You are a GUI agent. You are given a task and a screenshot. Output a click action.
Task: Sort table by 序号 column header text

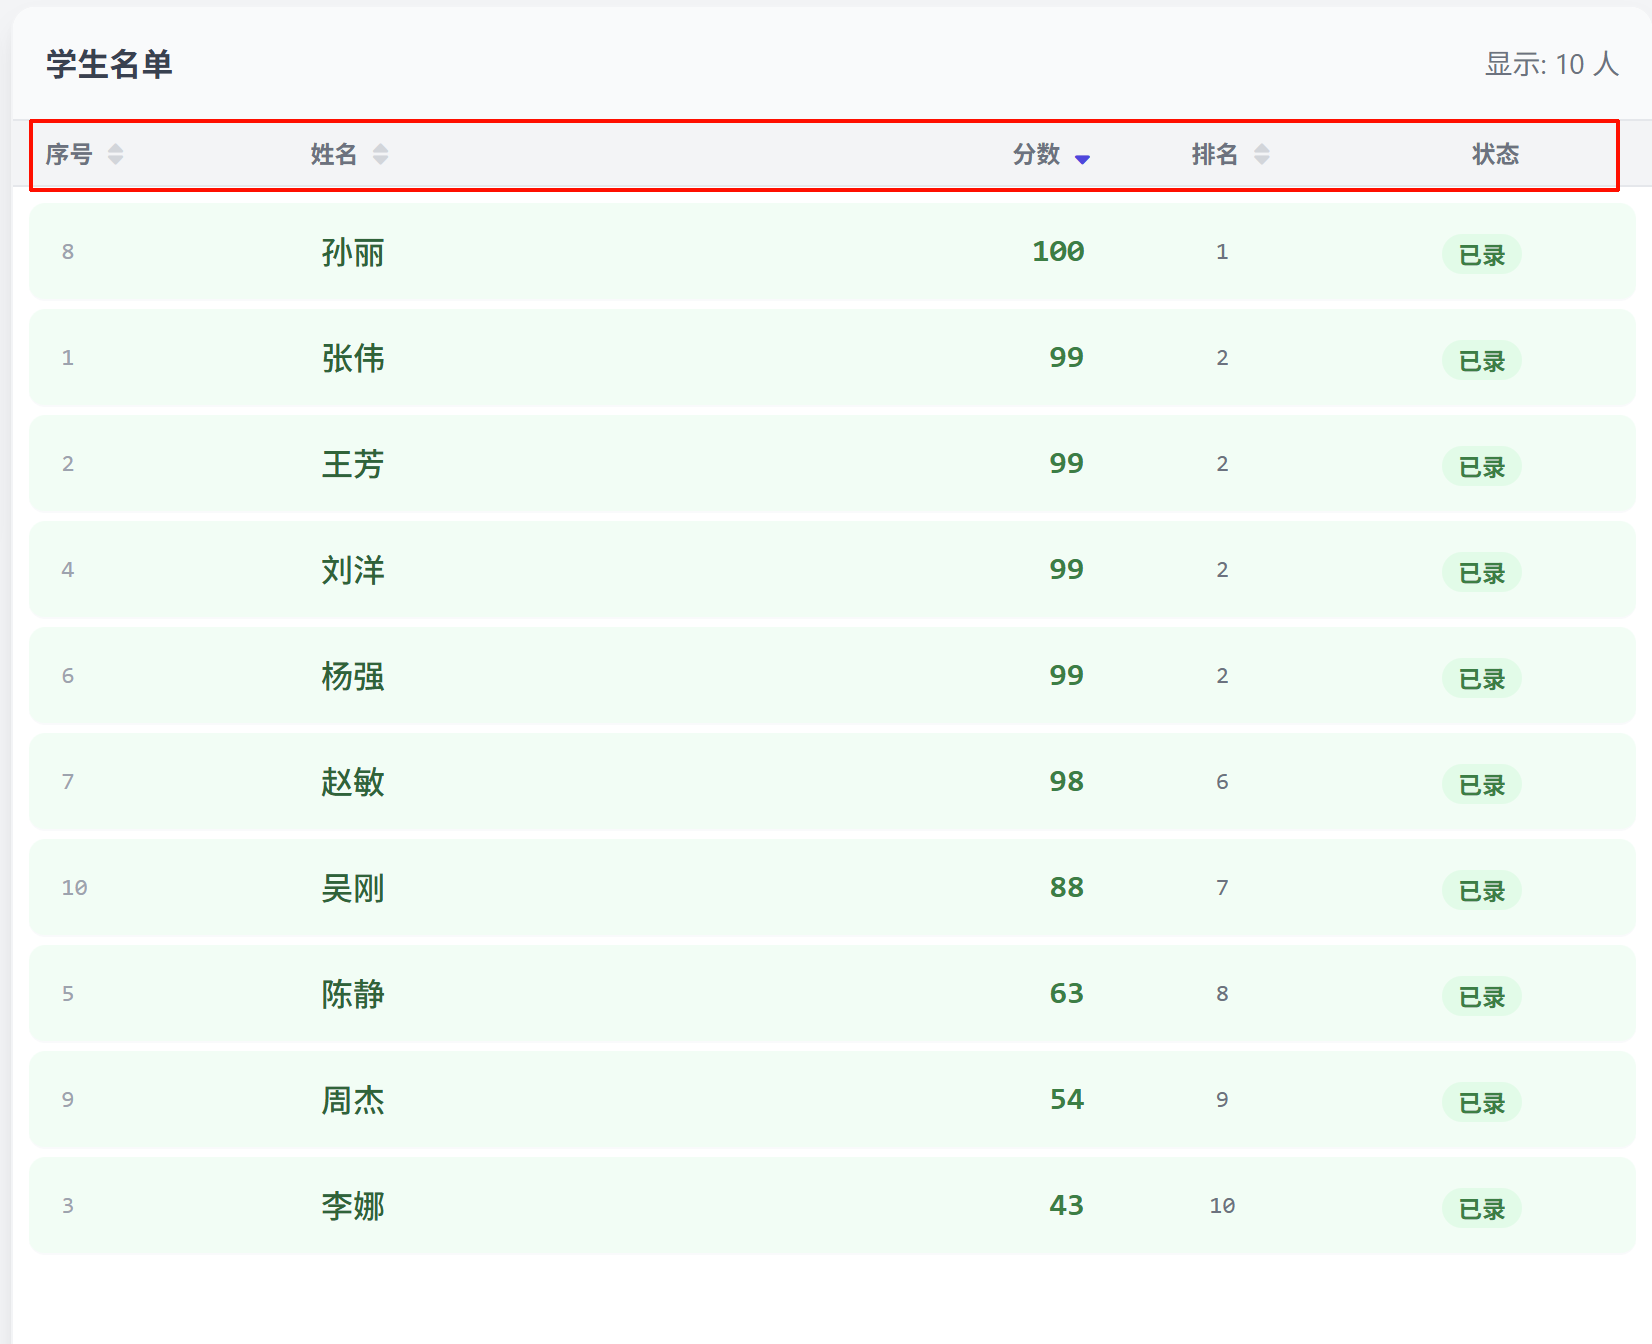pos(69,154)
